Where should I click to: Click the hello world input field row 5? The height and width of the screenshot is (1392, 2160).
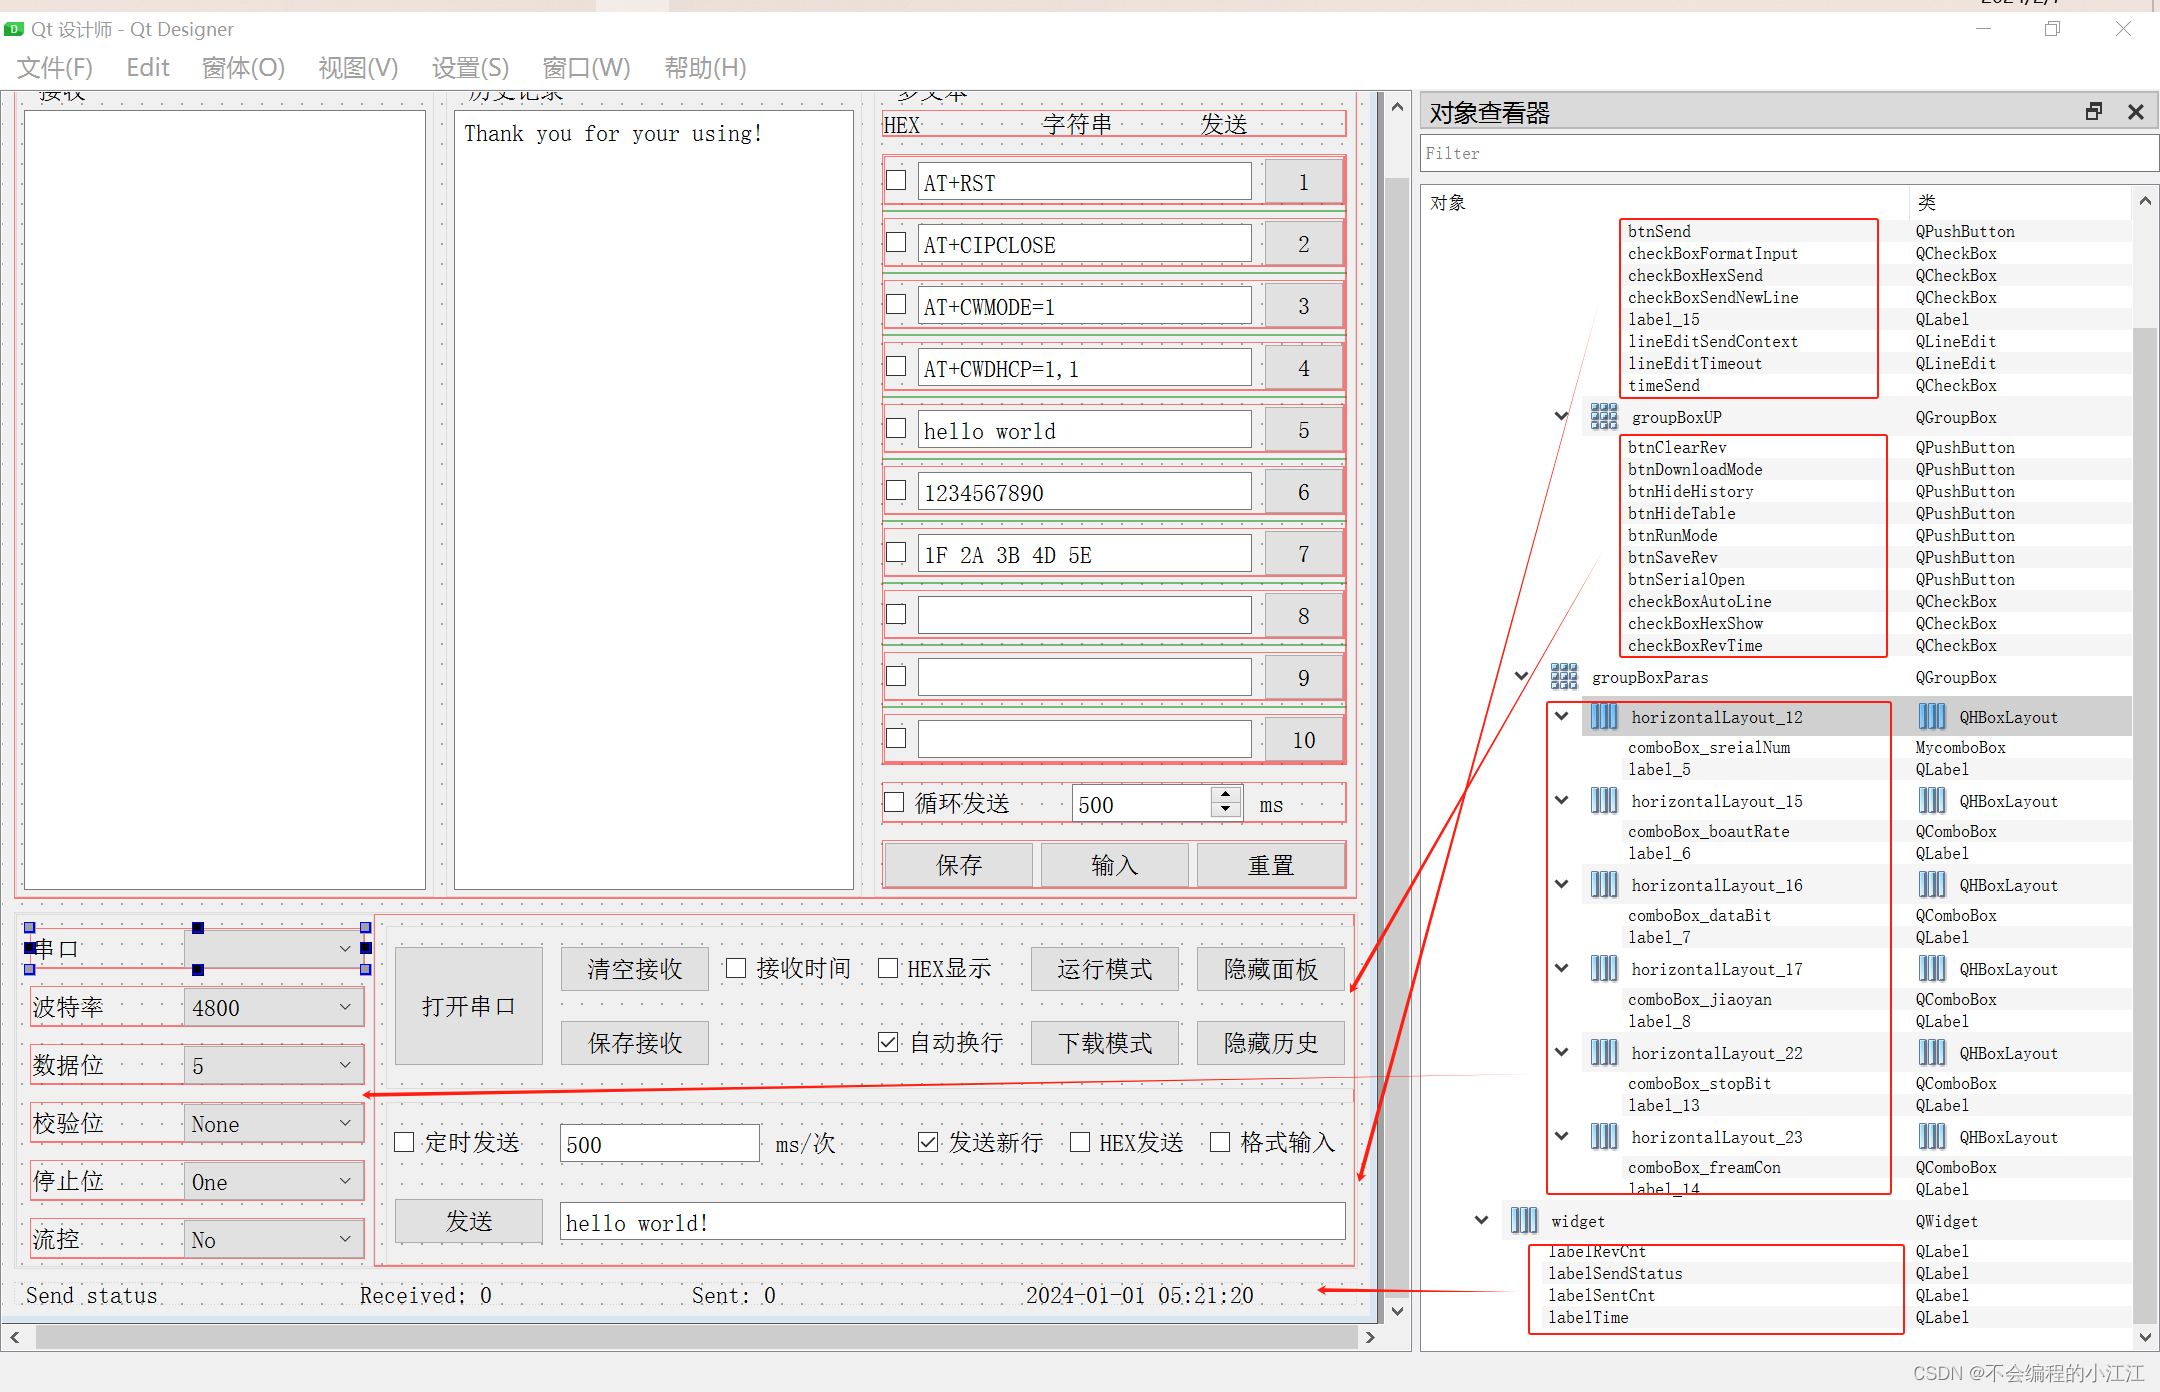click(1093, 431)
